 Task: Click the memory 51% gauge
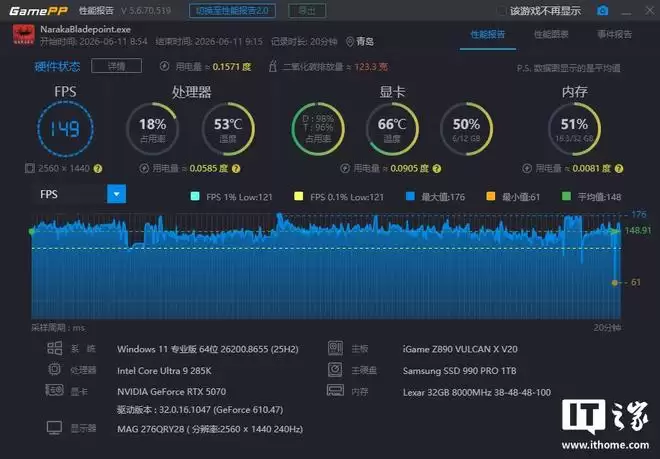pyautogui.click(x=574, y=128)
